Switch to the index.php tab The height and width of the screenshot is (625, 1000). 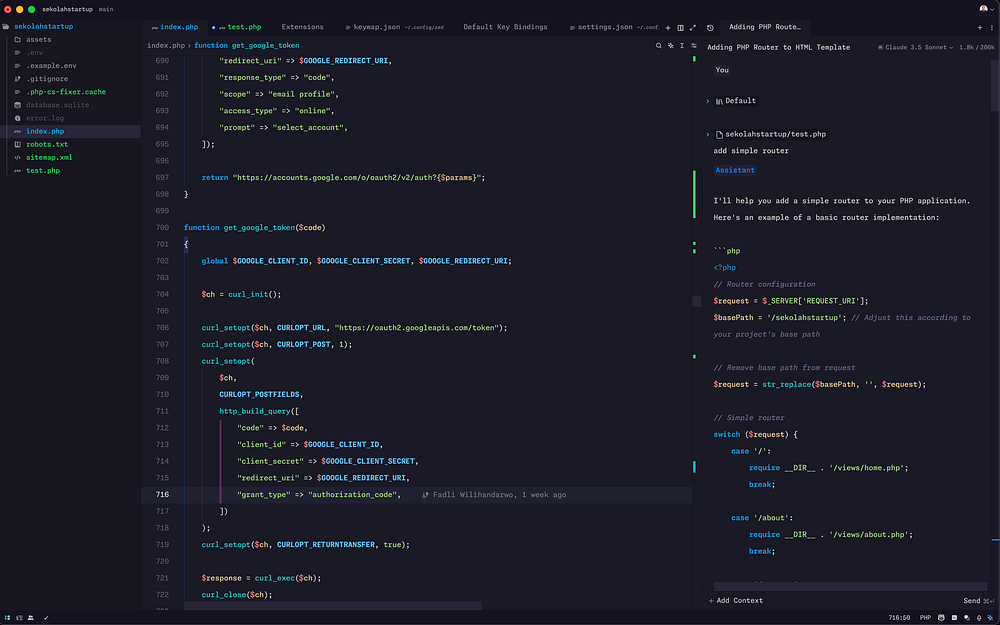(x=175, y=27)
